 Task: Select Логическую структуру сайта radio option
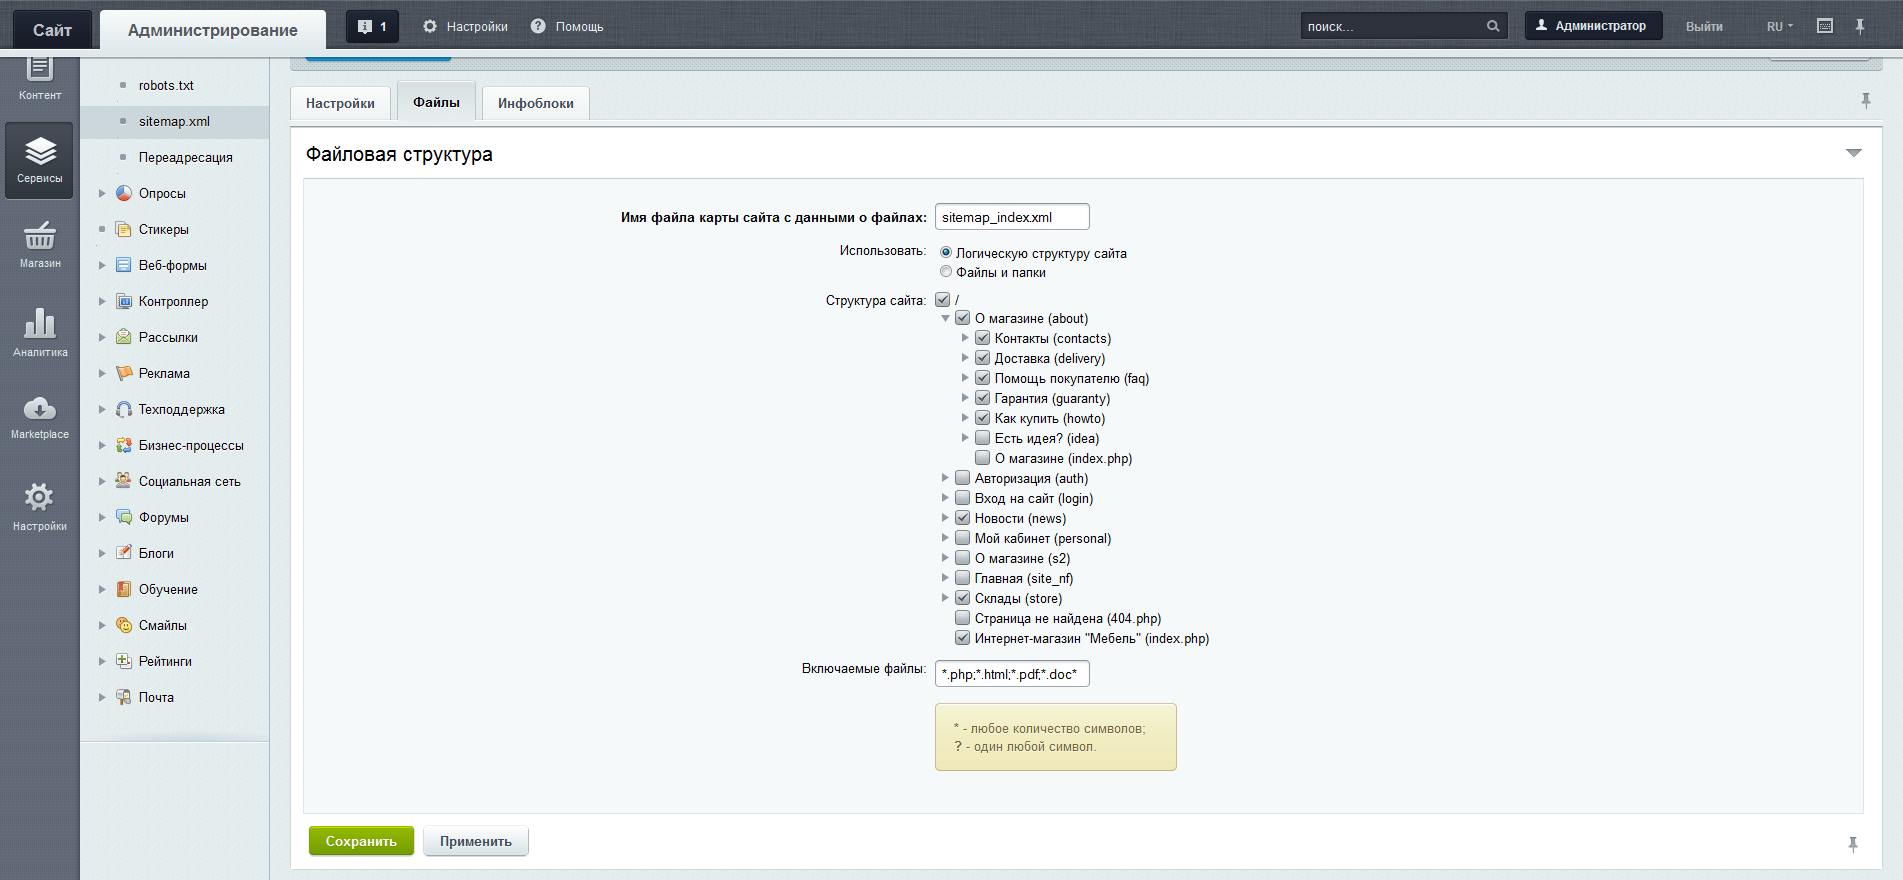946,253
